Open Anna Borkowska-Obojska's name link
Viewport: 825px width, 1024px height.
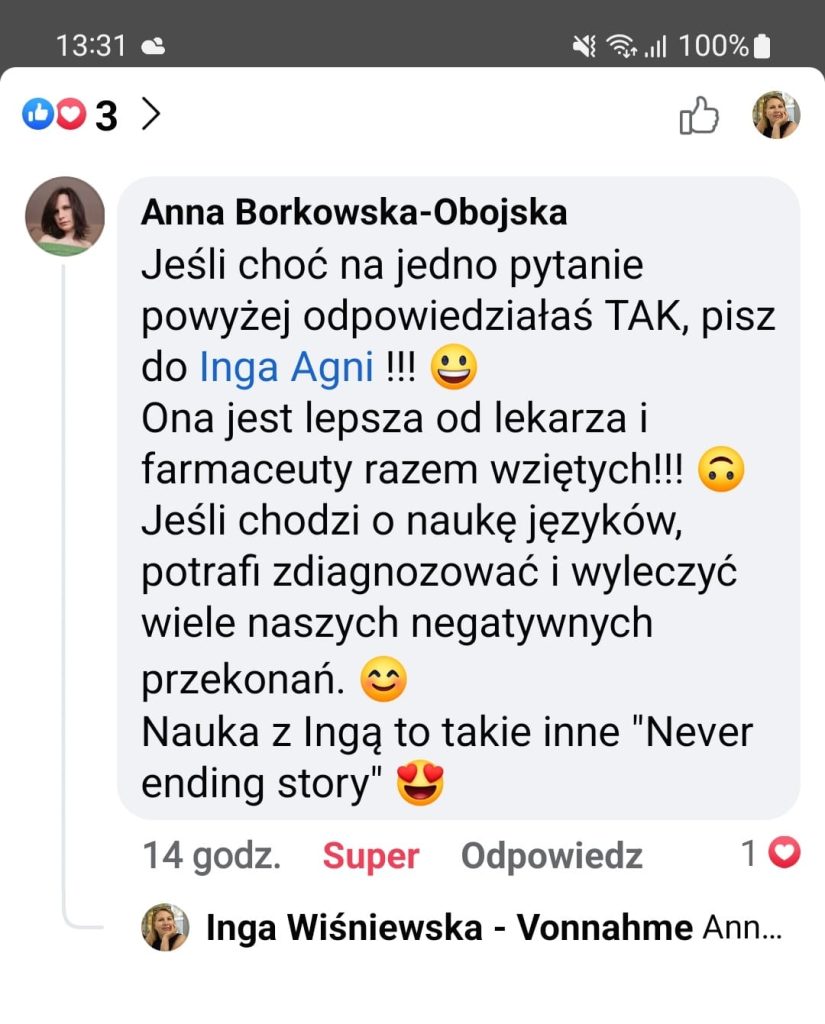pos(354,212)
